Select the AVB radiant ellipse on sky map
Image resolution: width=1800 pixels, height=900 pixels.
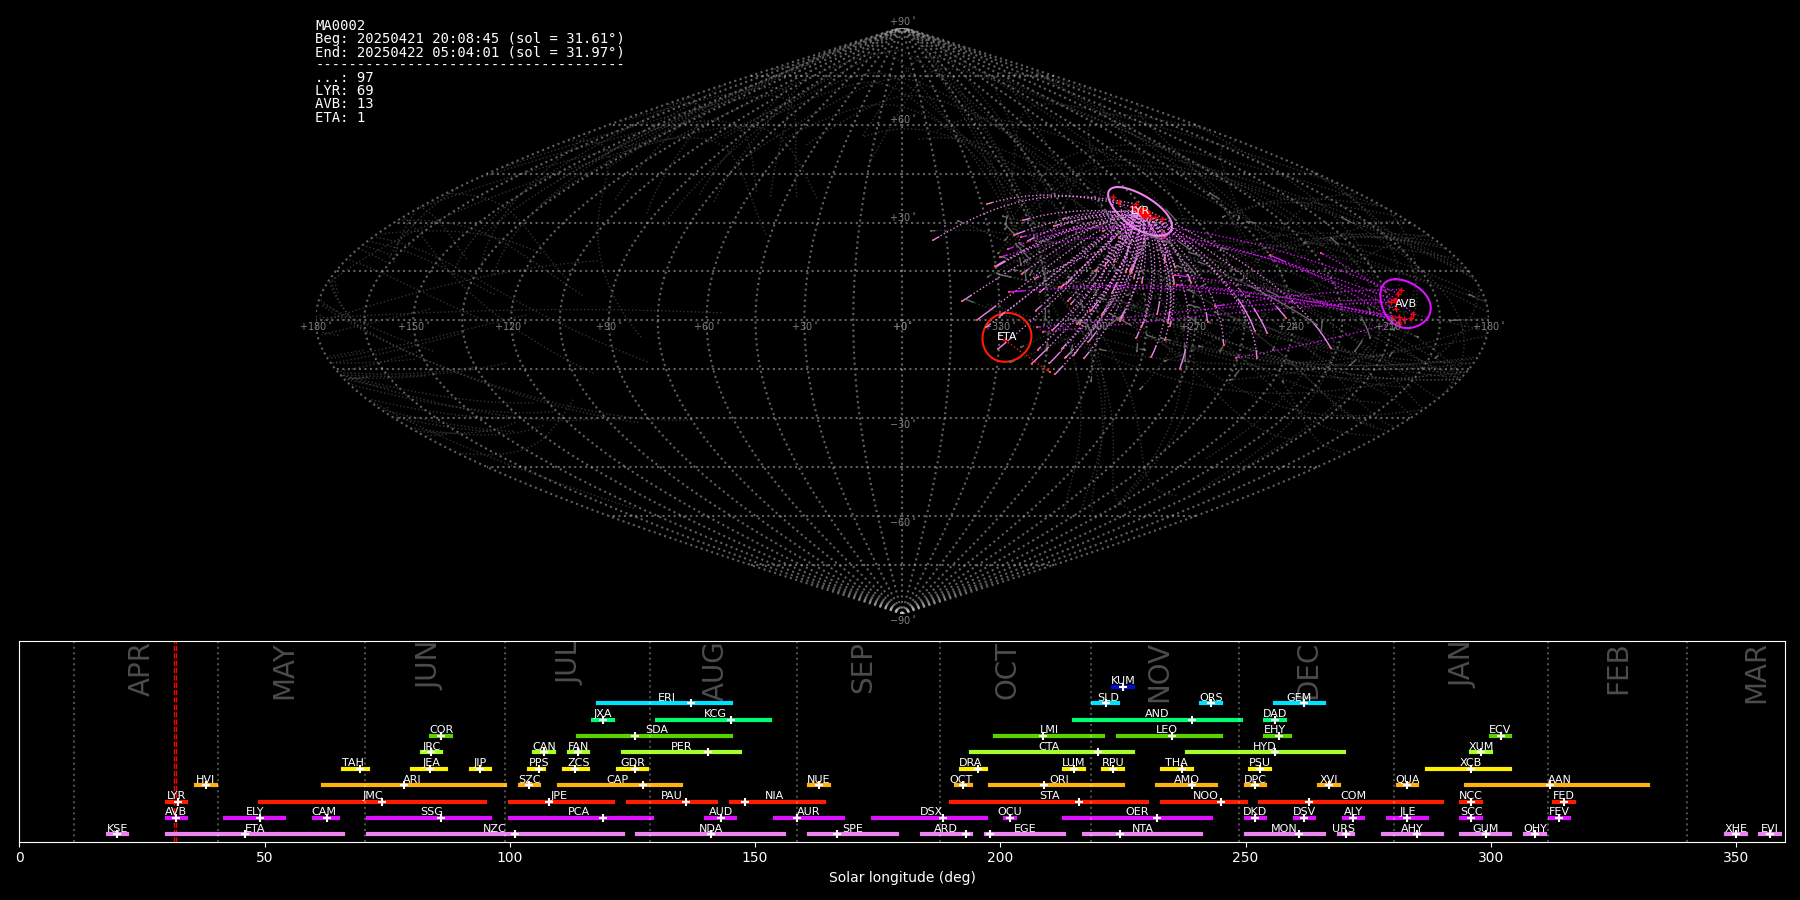coord(1405,303)
